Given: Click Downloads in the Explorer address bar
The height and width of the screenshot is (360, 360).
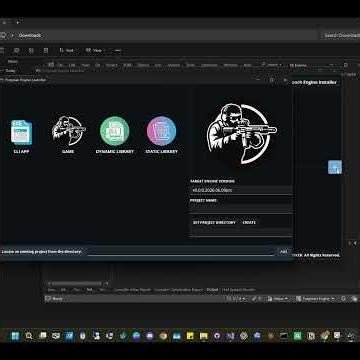Looking at the screenshot, I should [x=30, y=35].
